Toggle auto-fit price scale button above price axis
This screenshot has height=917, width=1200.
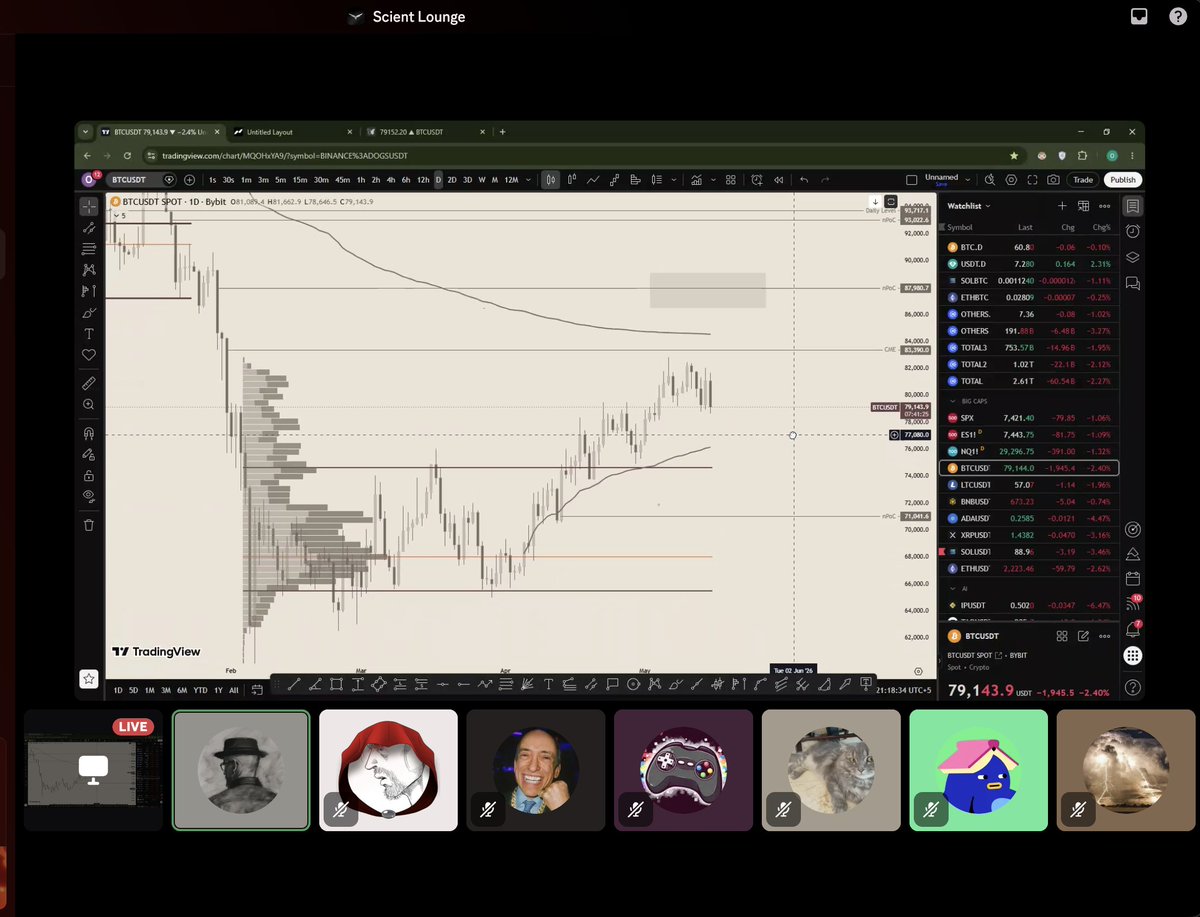[891, 202]
